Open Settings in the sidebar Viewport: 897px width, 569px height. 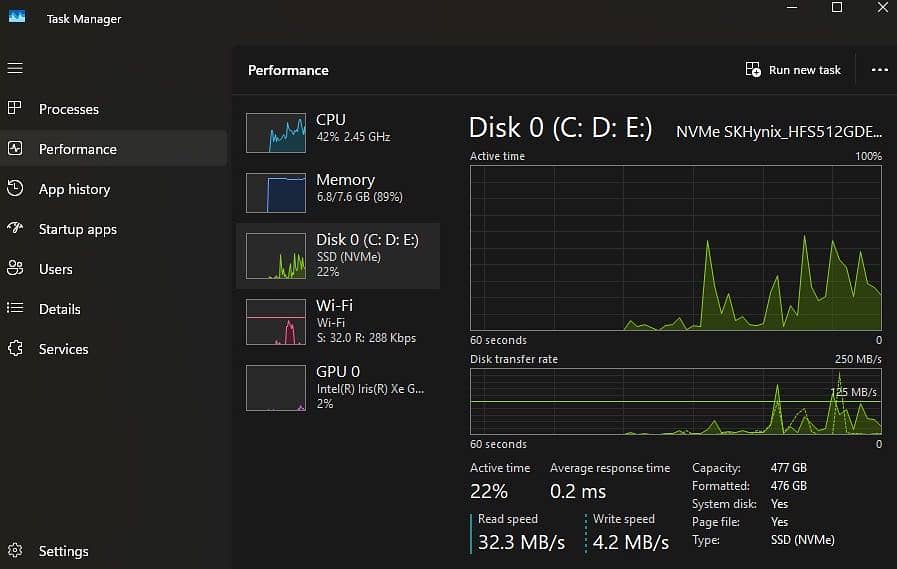pyautogui.click(x=63, y=551)
